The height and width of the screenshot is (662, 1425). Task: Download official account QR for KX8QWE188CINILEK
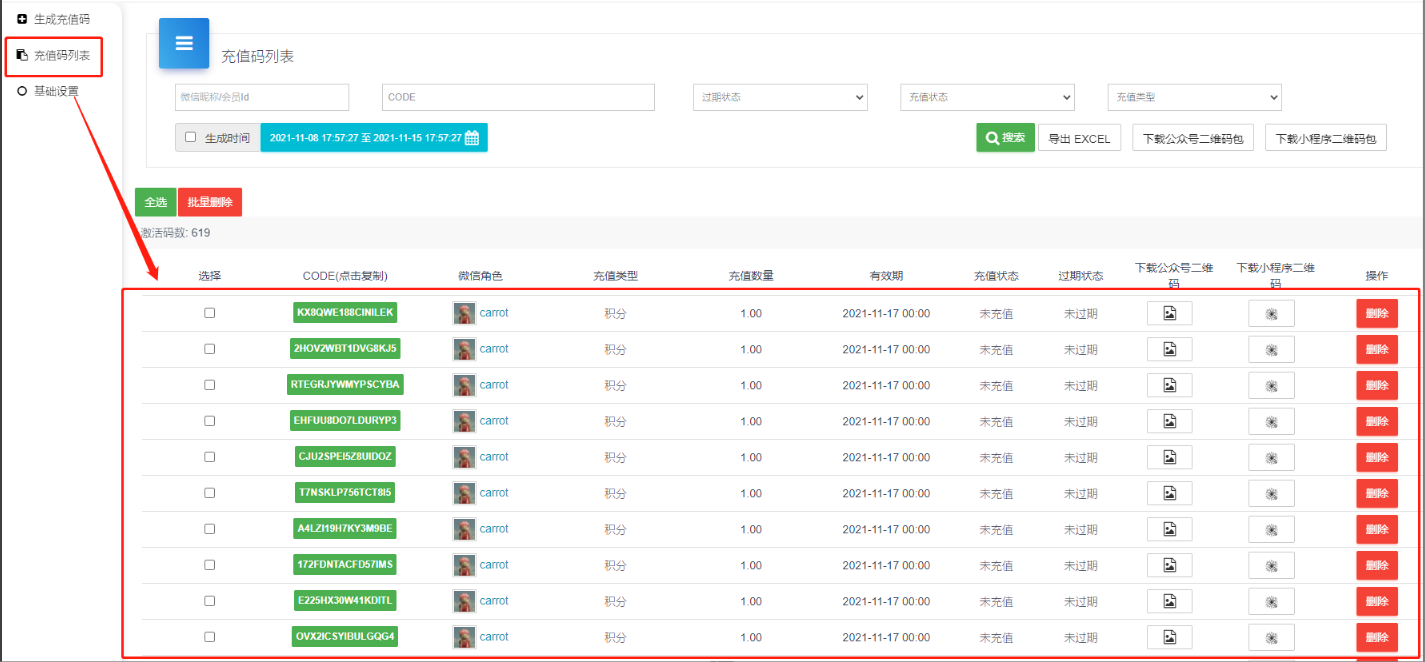(x=1169, y=314)
